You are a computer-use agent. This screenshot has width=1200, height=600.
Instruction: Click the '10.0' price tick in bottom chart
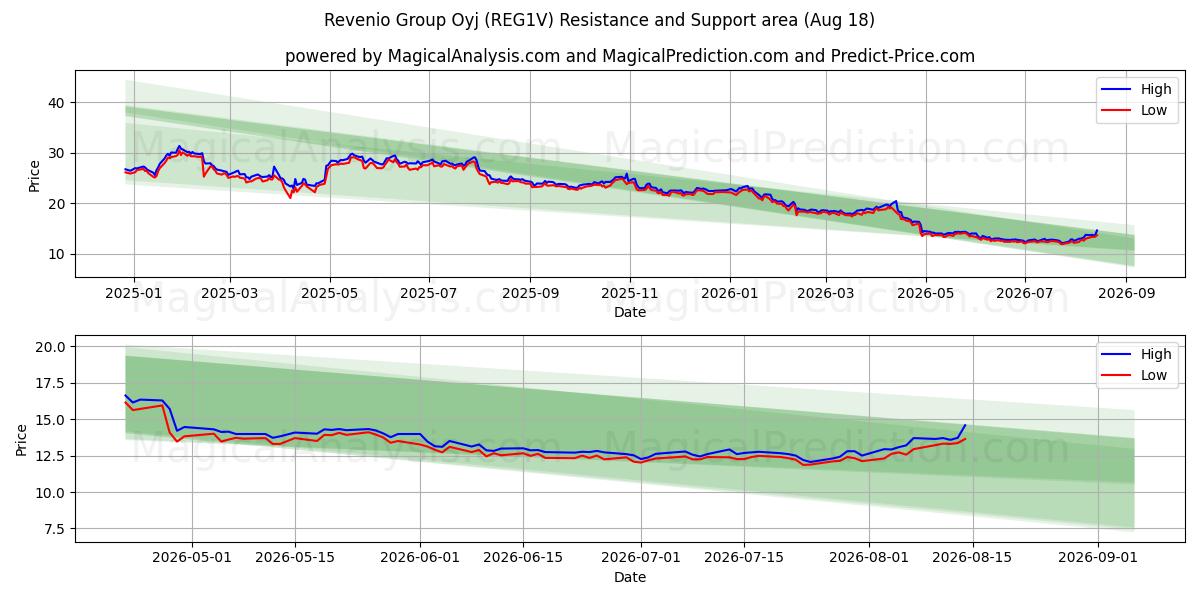(52, 493)
